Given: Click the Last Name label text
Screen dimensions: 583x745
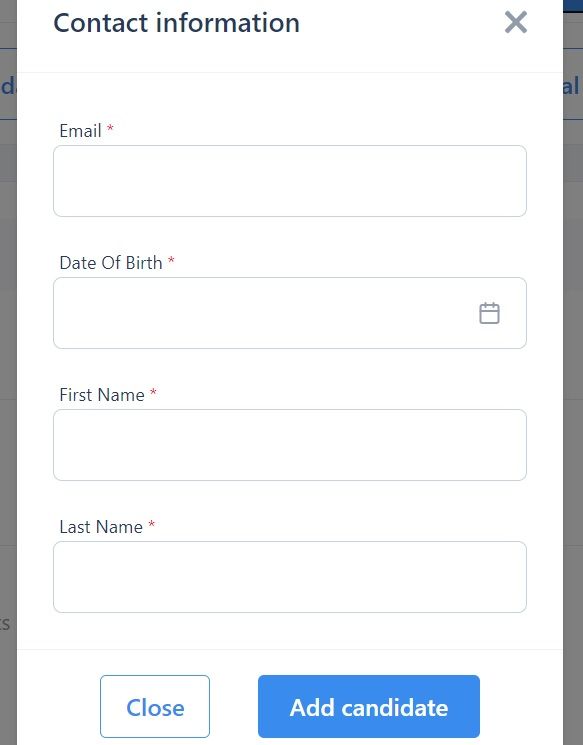Looking at the screenshot, I should [x=101, y=527].
